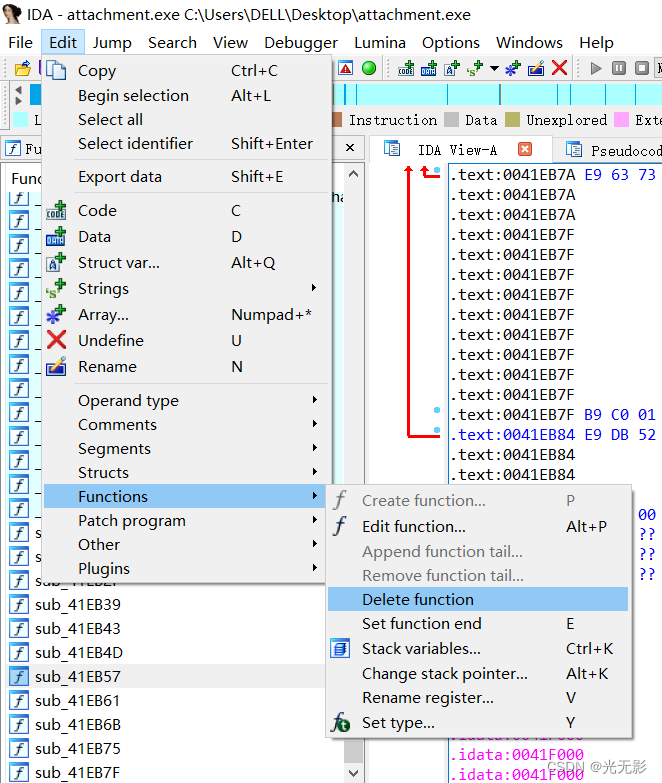662x783 pixels.
Task: Click the IDA View-A tab icon
Action: tap(392, 149)
